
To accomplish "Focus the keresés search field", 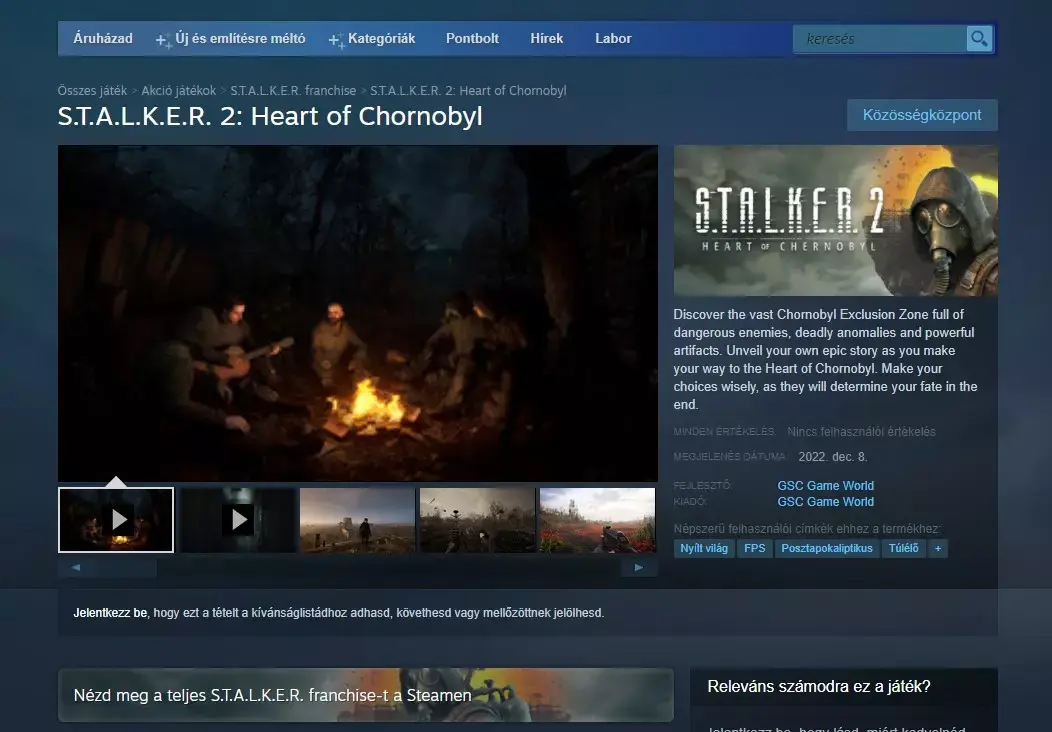I will (880, 39).
